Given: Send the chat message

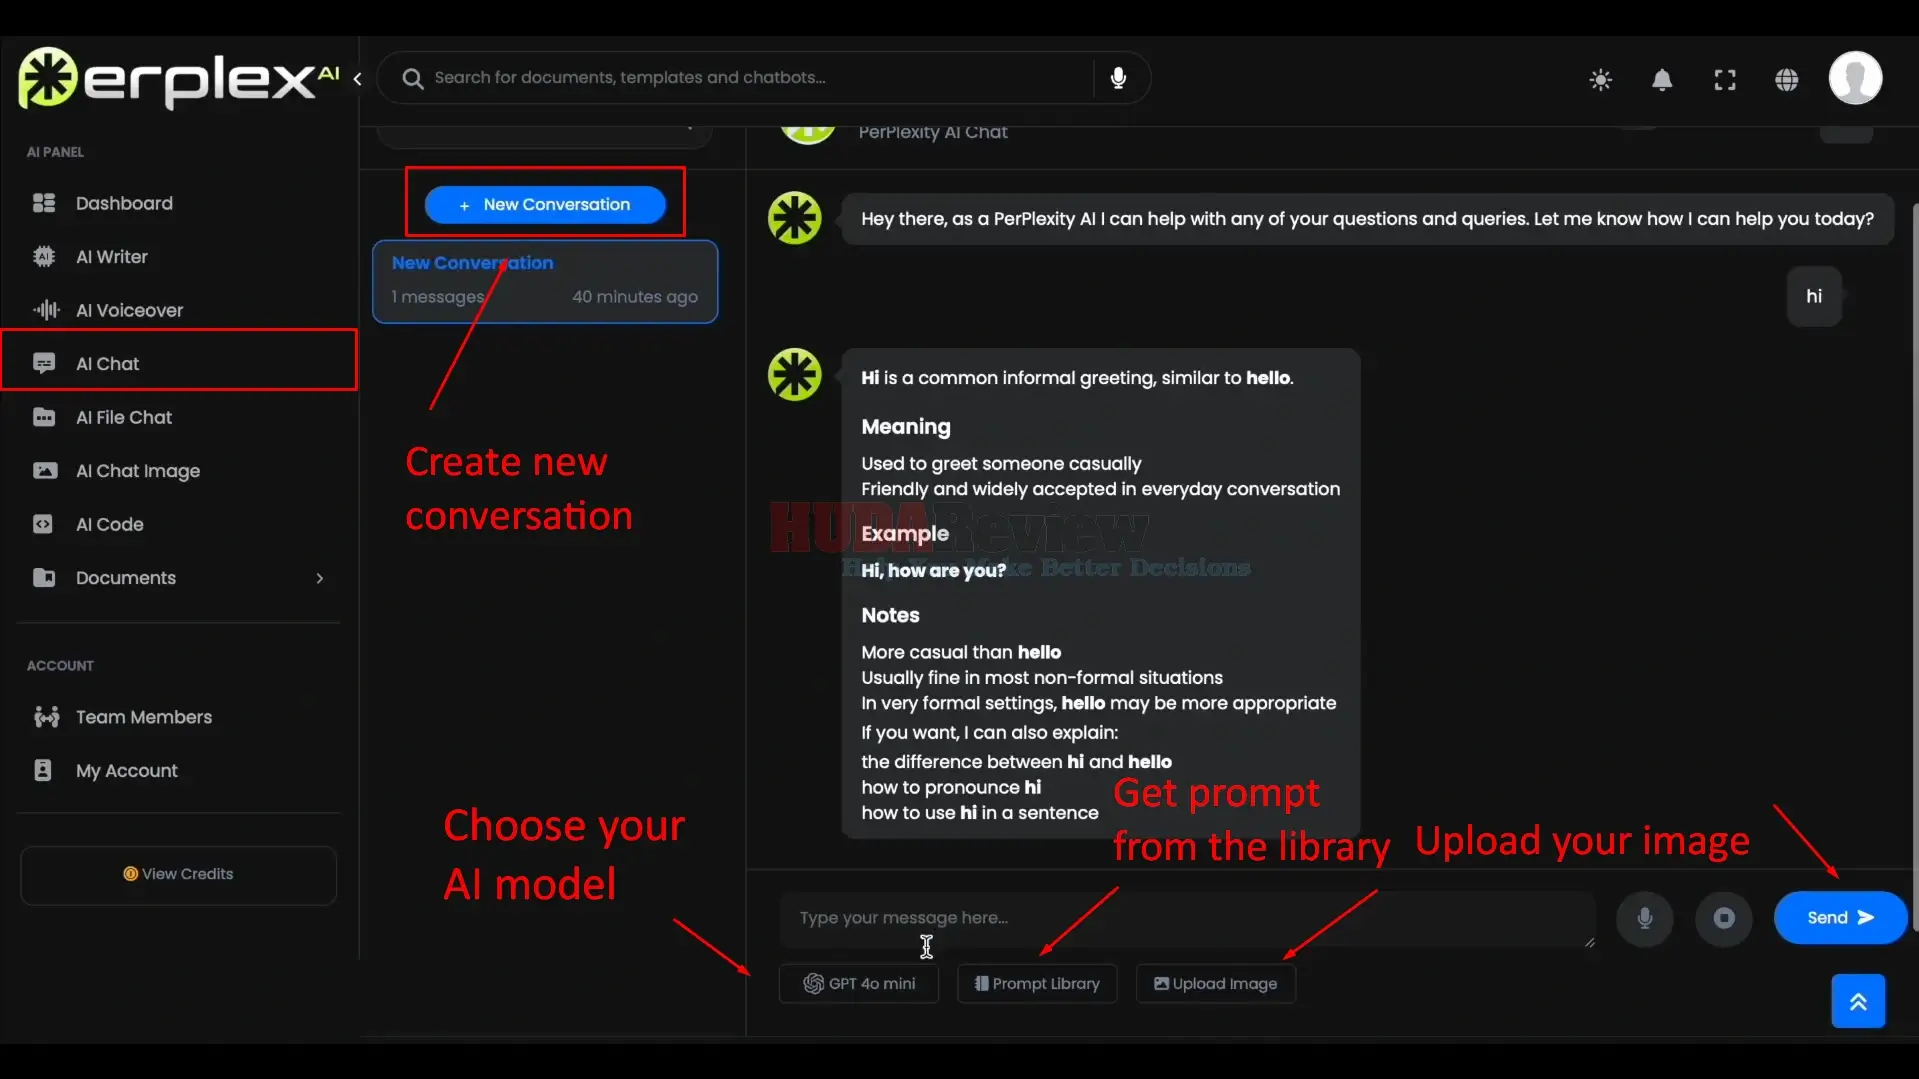Looking at the screenshot, I should coord(1840,918).
